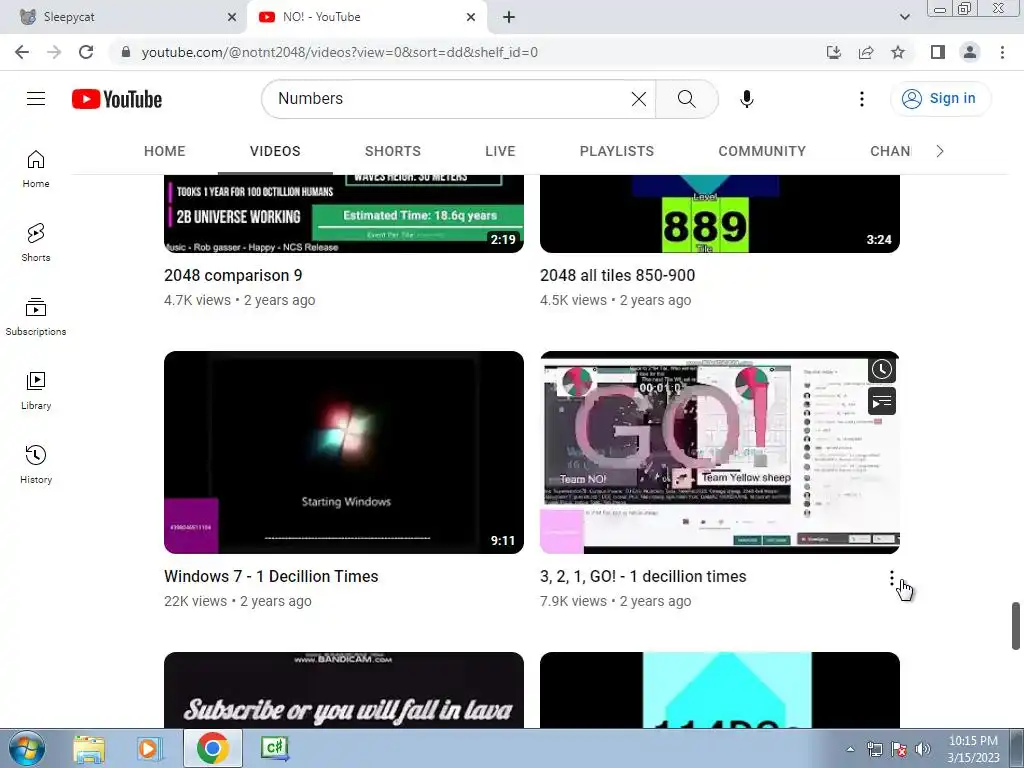The image size is (1024, 768).
Task: Open Windows Media Player from taskbar
Action: point(150,748)
